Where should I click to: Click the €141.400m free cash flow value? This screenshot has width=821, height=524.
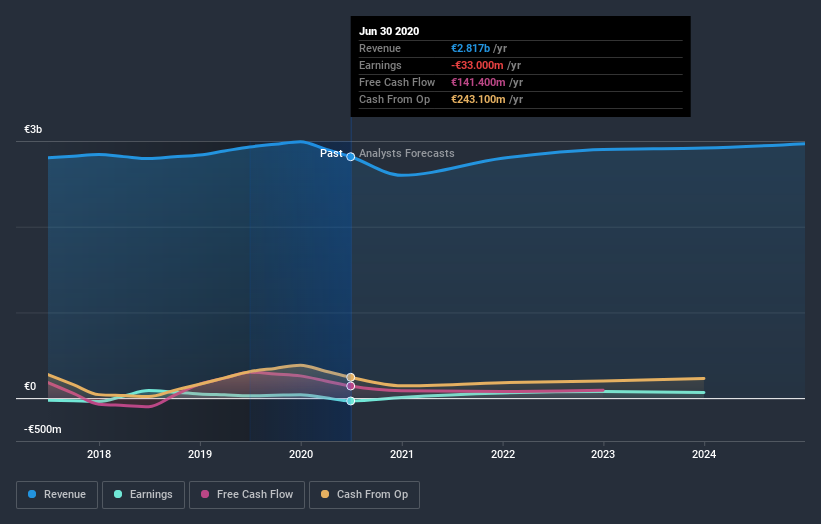coord(479,82)
